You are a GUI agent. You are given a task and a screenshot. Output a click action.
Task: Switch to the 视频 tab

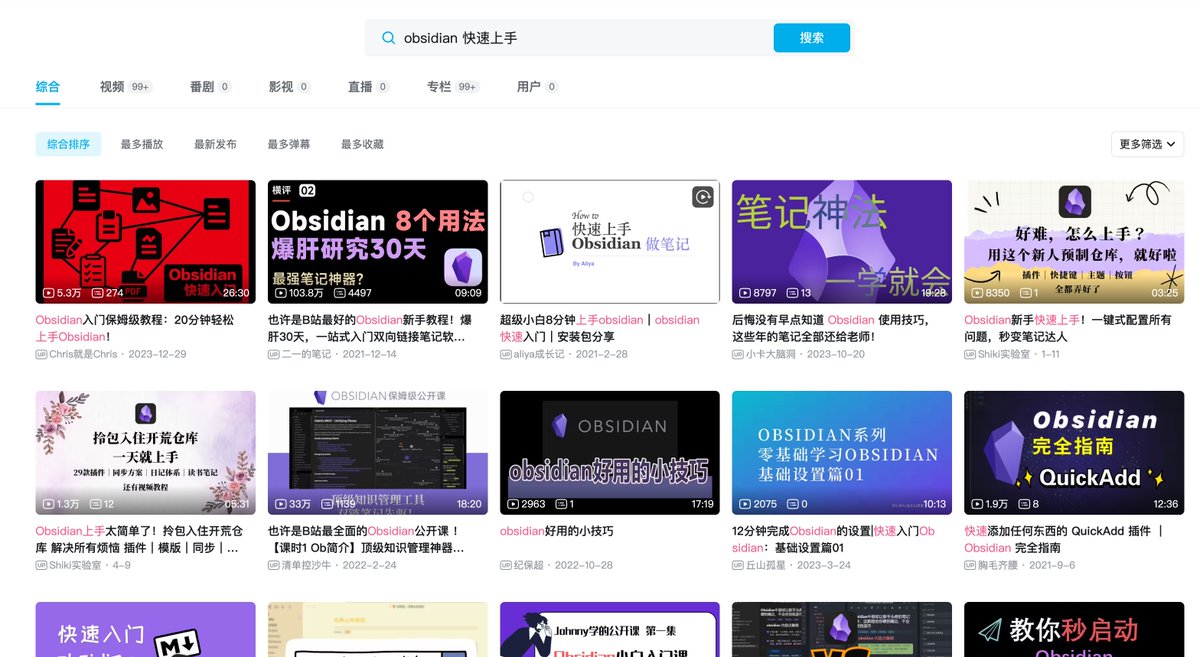click(125, 87)
